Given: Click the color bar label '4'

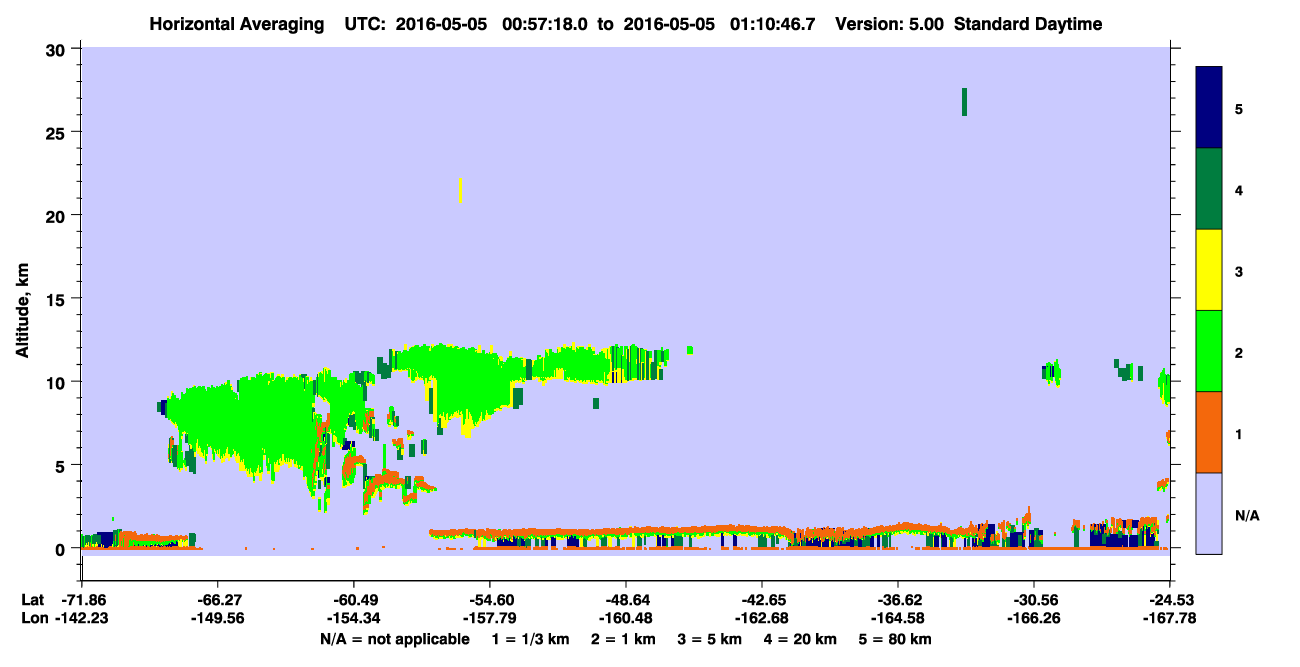Looking at the screenshot, I should pos(1239,190).
